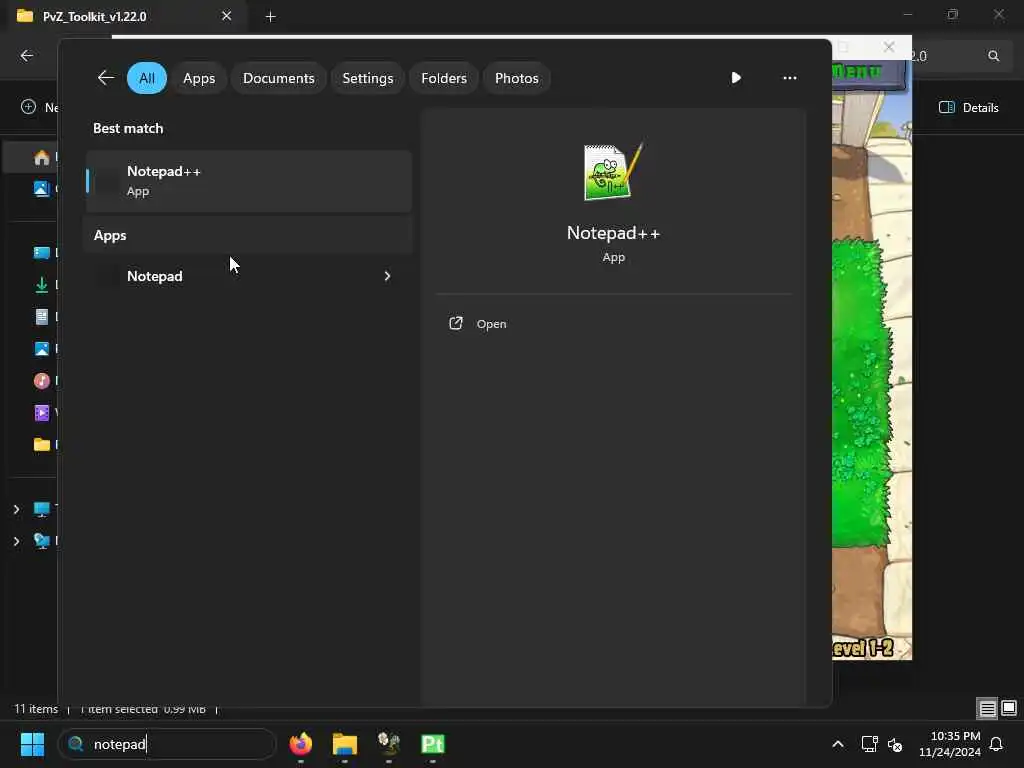1024x768 pixels.
Task: Toggle the Details pane in Explorer
Action: point(968,108)
